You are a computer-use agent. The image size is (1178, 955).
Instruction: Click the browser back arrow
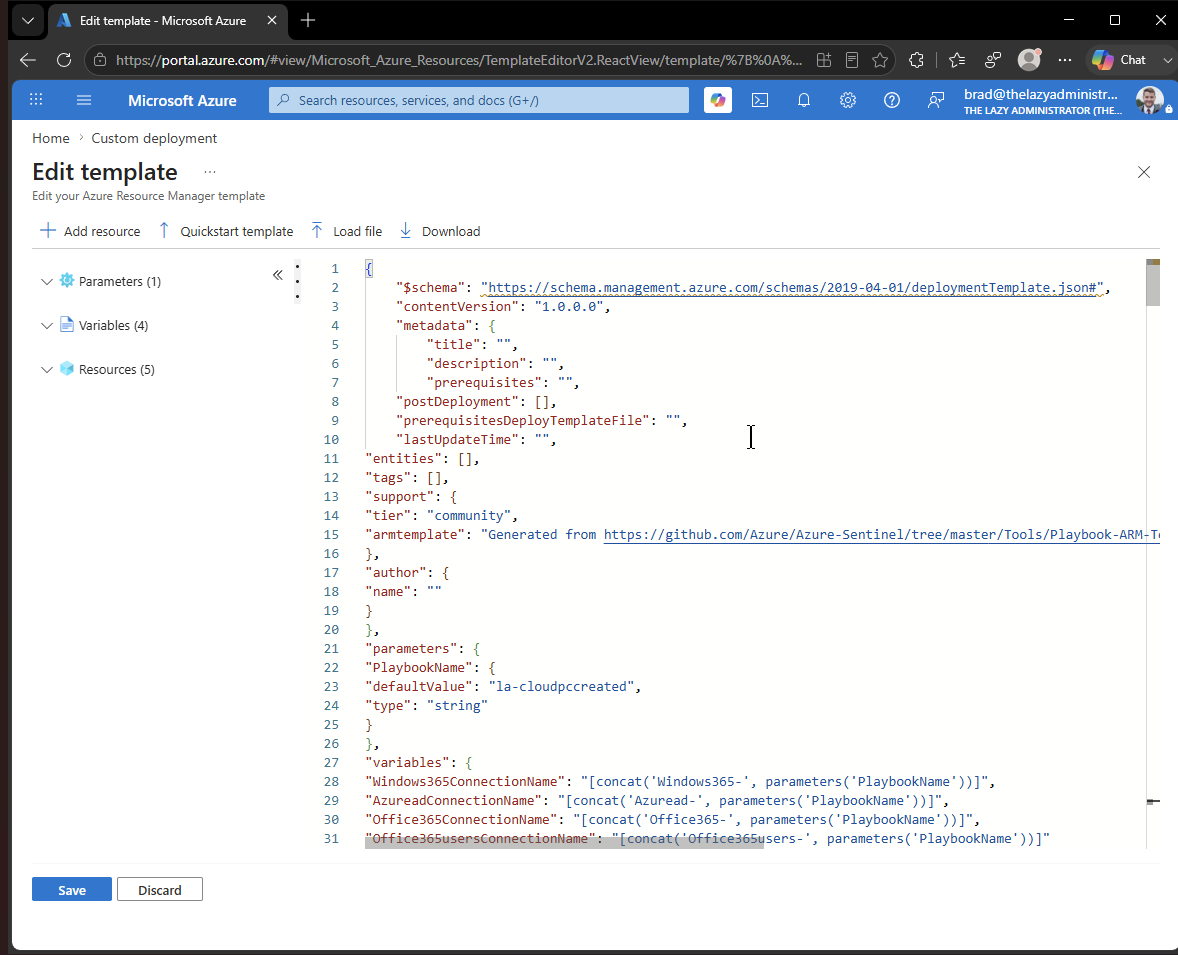pyautogui.click(x=28, y=60)
